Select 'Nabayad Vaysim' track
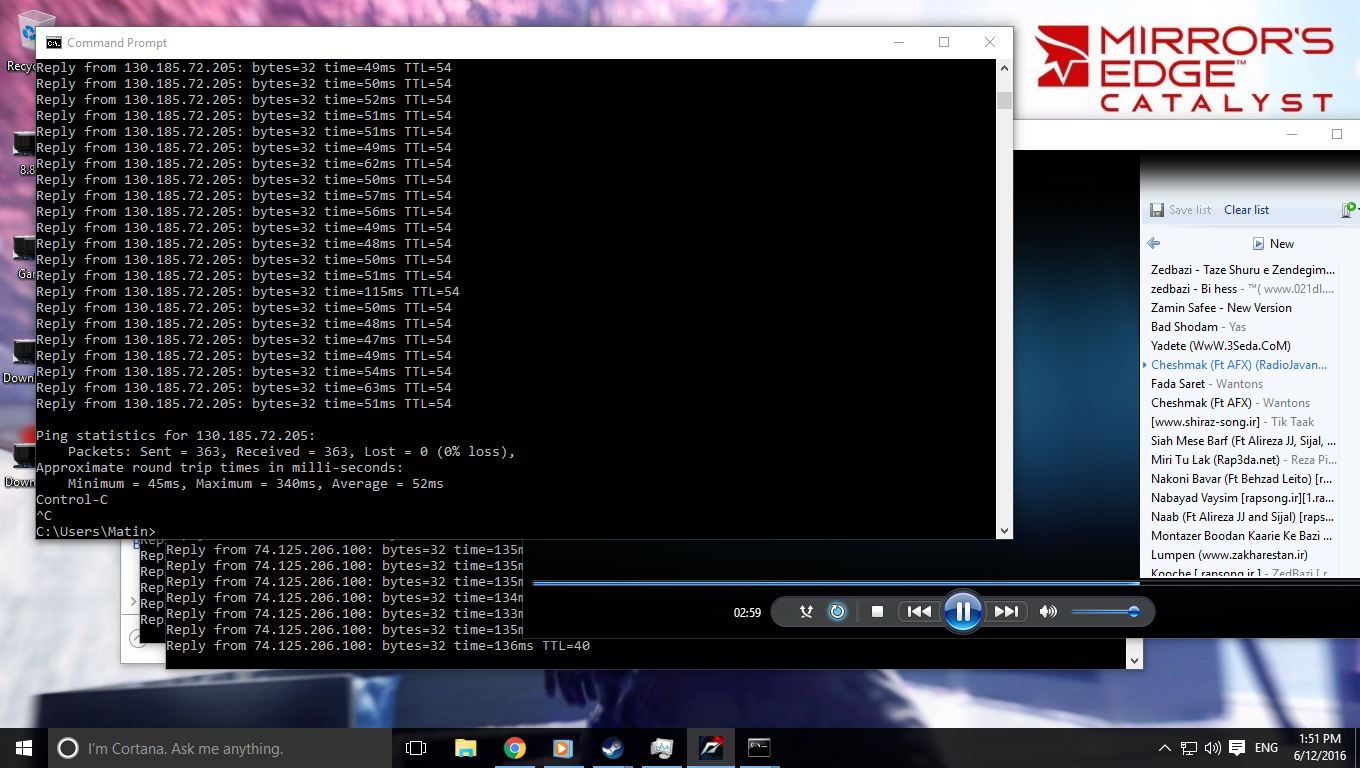Viewport: 1360px width, 768px height. coord(1242,498)
